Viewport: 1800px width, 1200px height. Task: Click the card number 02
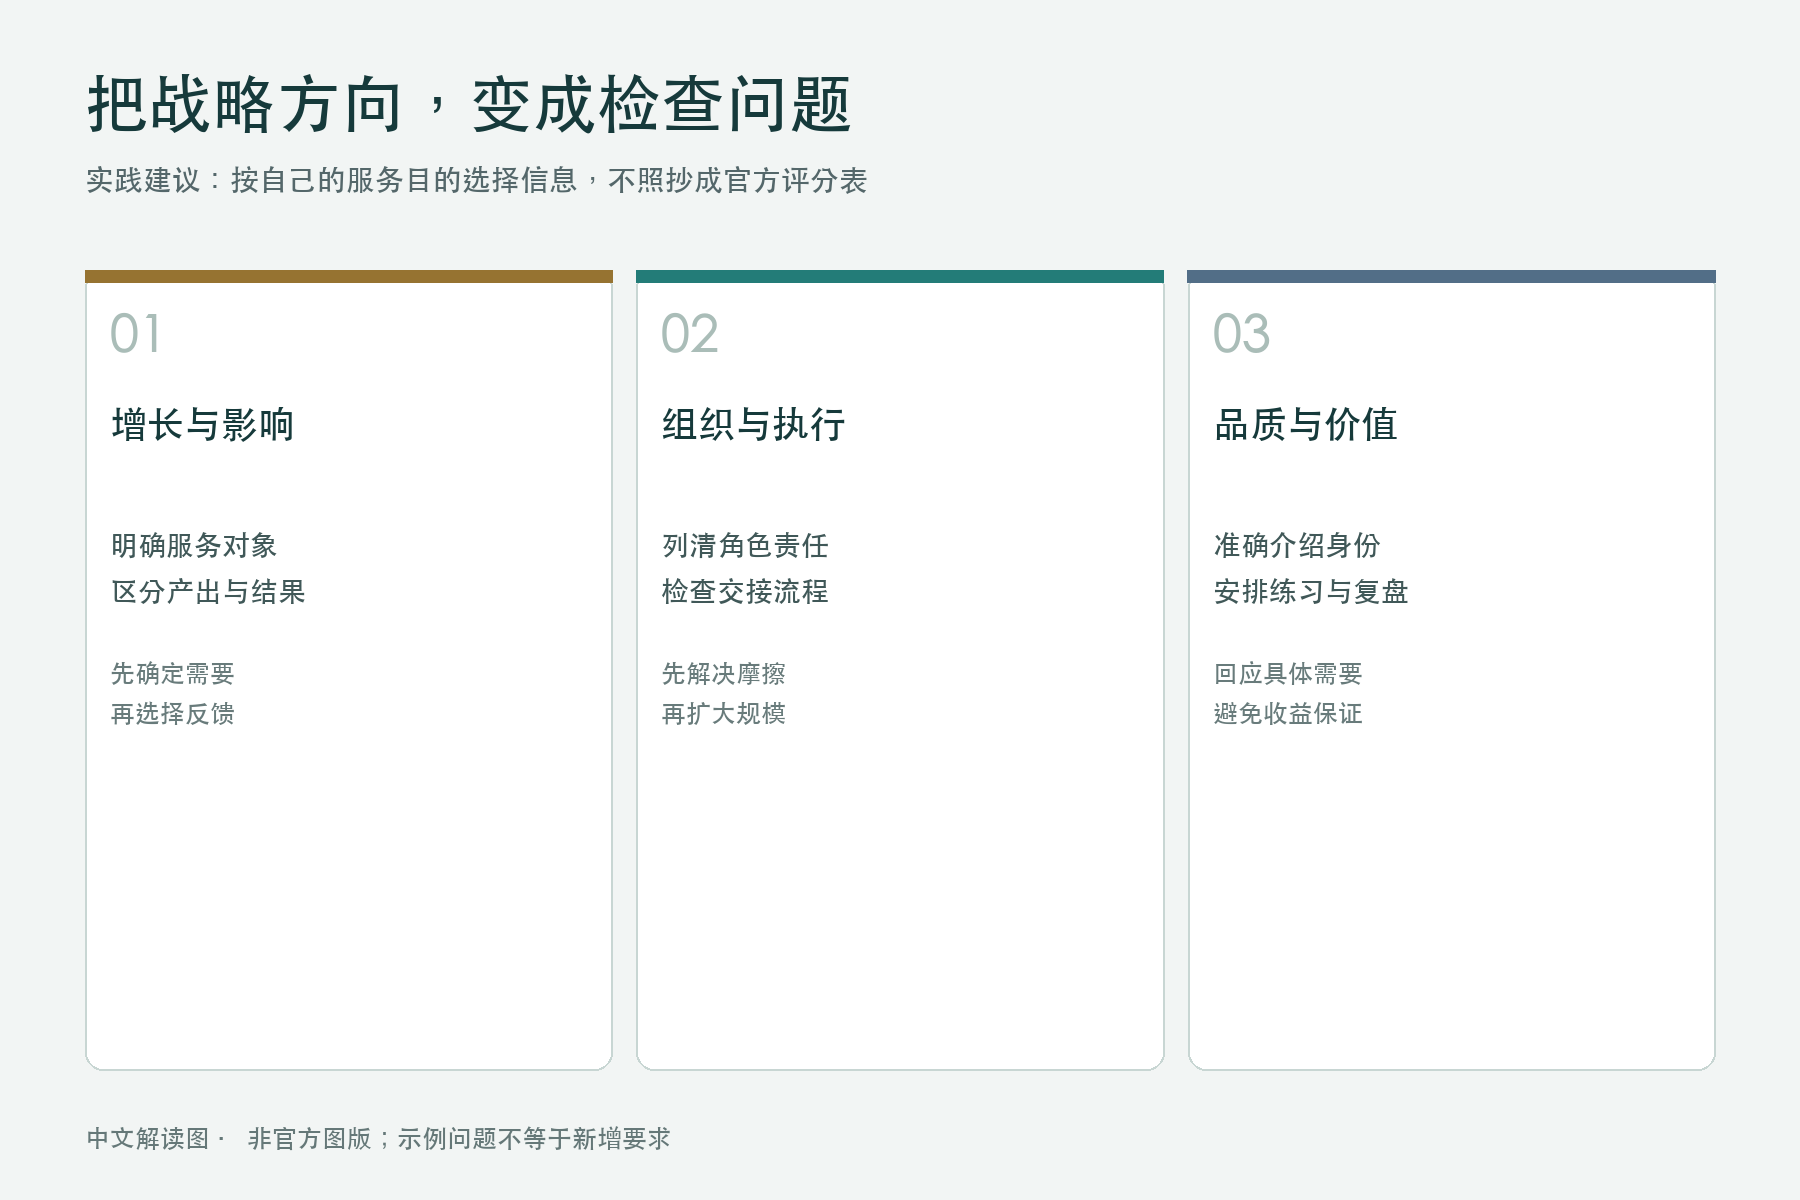pyautogui.click(x=690, y=334)
